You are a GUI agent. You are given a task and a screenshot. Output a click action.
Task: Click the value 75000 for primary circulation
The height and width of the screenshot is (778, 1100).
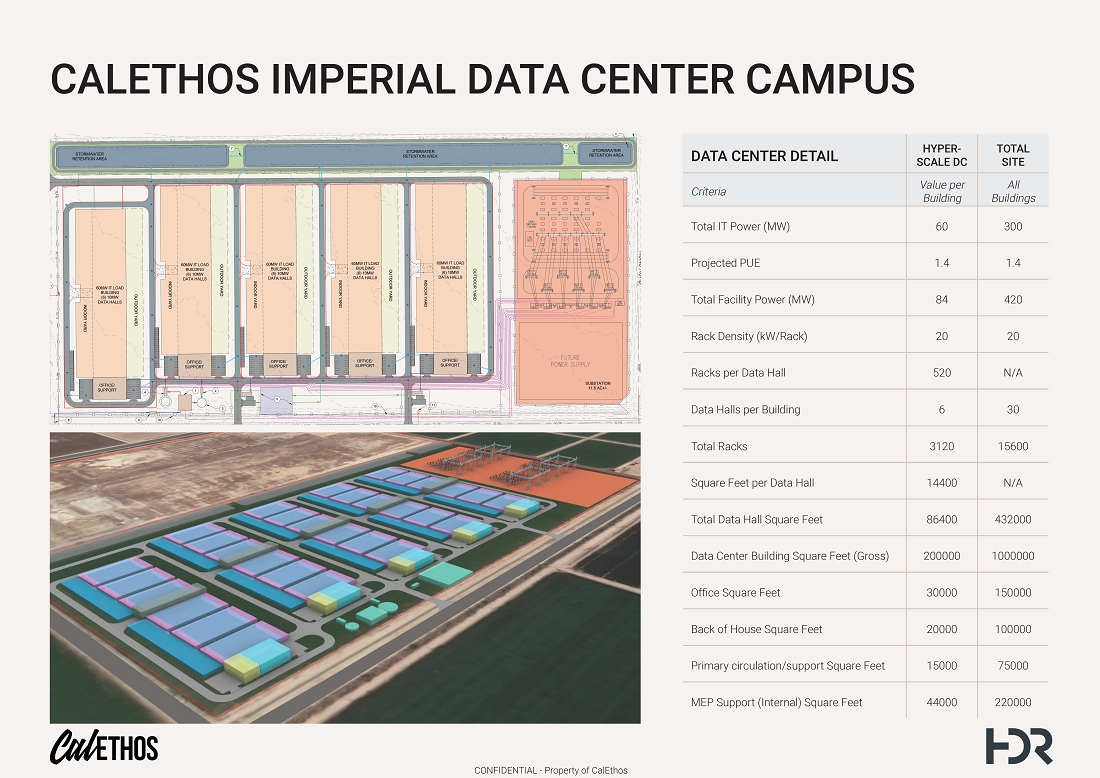tap(1012, 666)
